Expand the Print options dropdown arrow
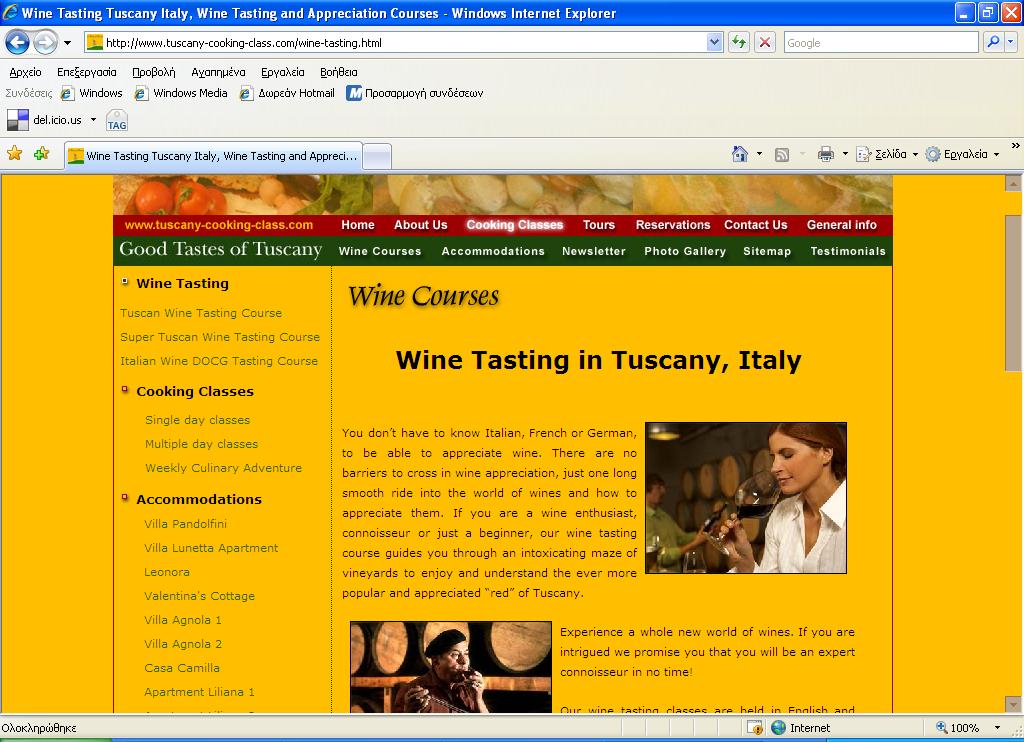 tap(845, 154)
